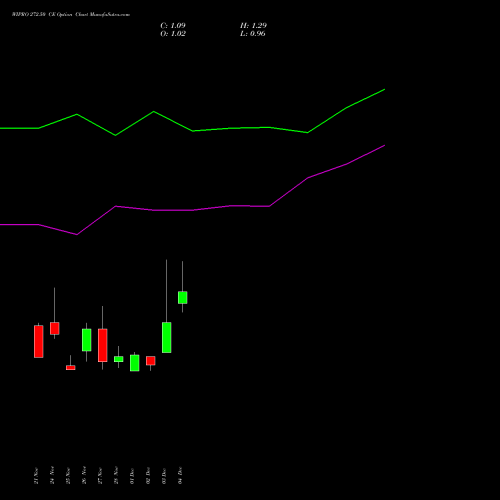Click the '24 Nov' date axis label
Viewport: 500px width, 500px height.
pyautogui.click(x=52, y=476)
